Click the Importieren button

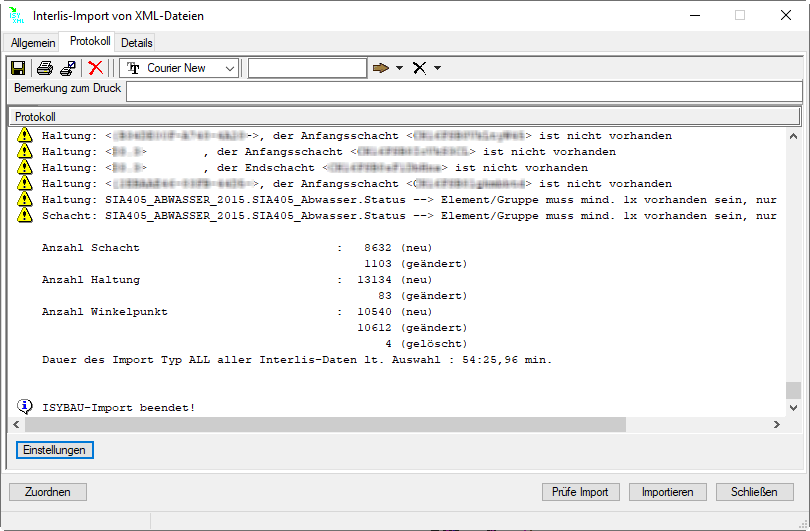pos(669,492)
